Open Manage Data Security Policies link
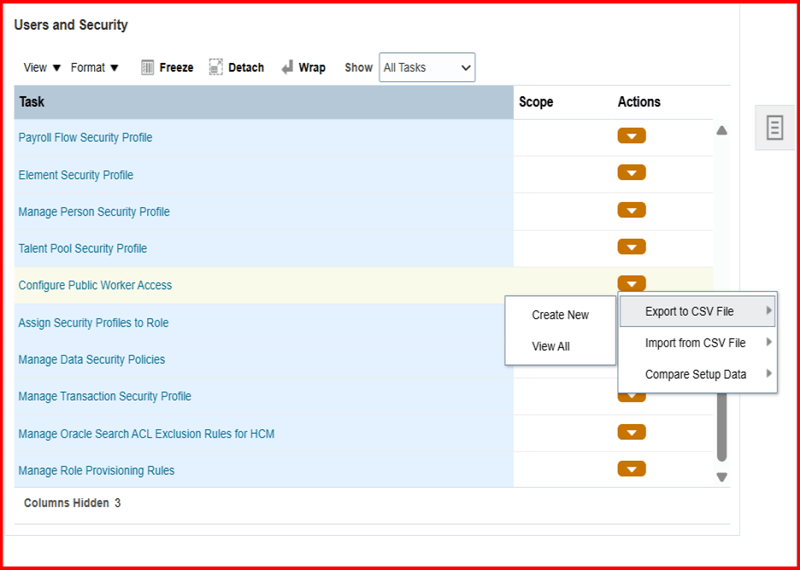This screenshot has height=570, width=800. click(x=92, y=360)
